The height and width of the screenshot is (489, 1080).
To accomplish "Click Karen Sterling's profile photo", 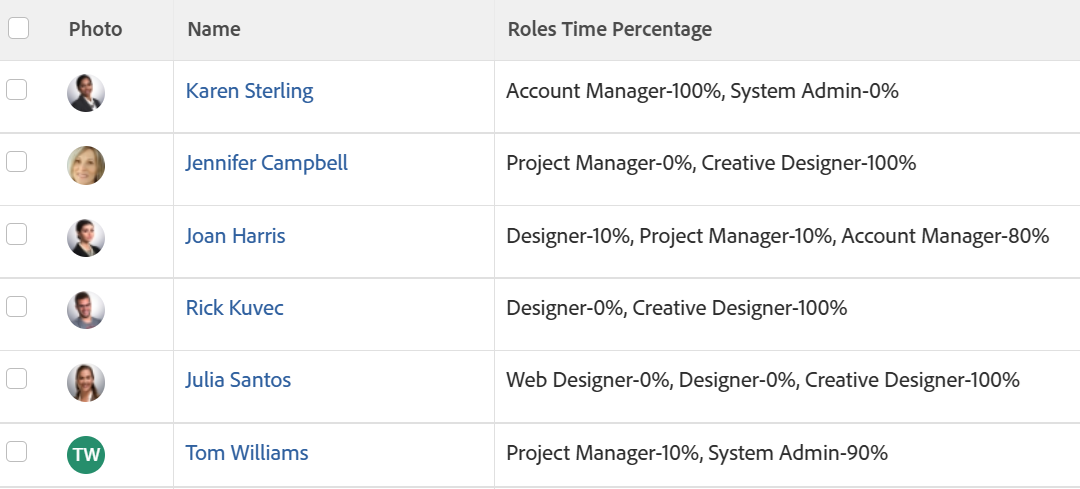I will 86,93.
